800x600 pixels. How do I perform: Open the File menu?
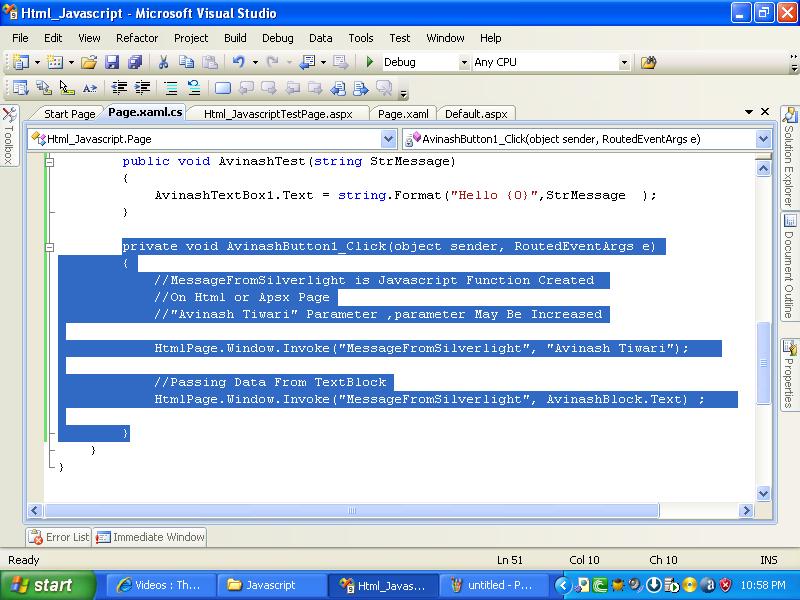tap(20, 38)
